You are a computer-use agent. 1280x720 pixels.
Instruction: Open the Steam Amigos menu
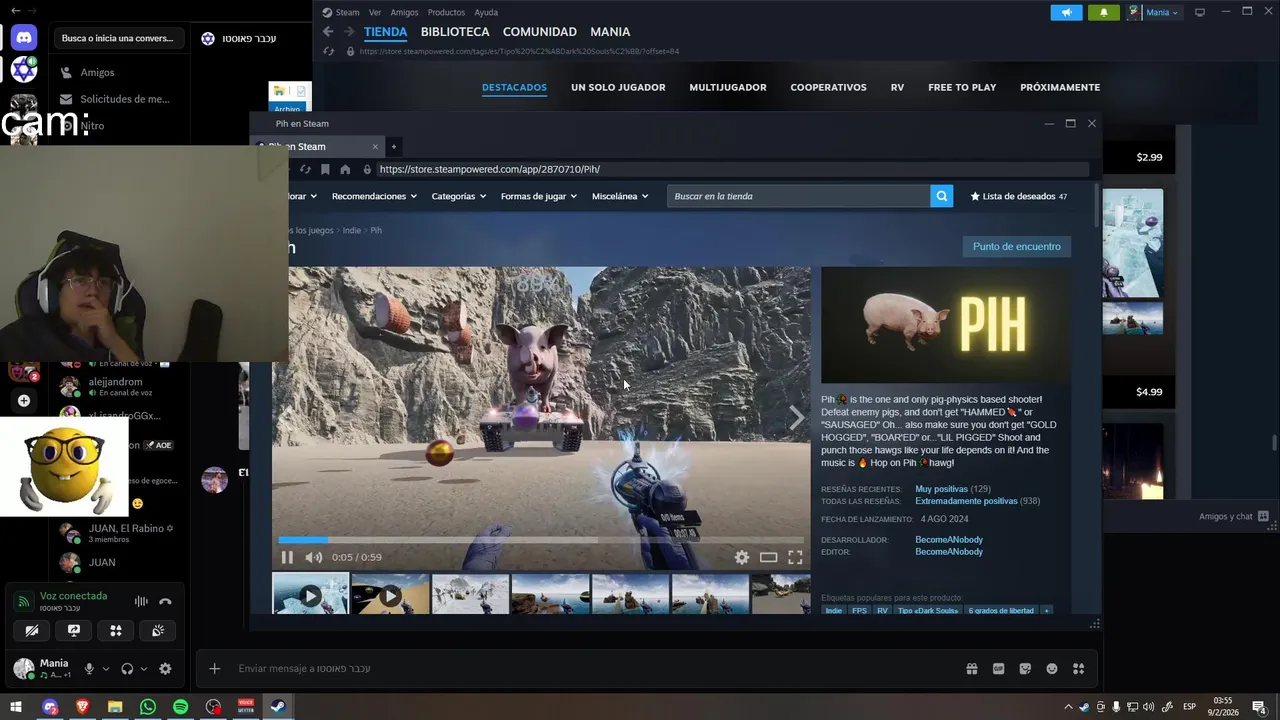tap(404, 12)
